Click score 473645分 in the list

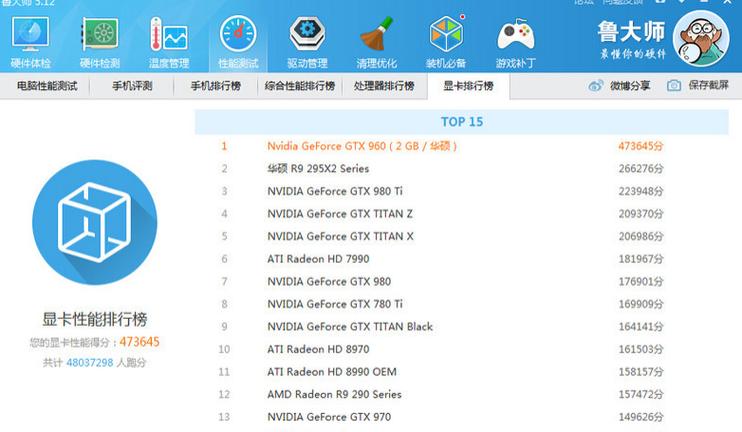(641, 146)
